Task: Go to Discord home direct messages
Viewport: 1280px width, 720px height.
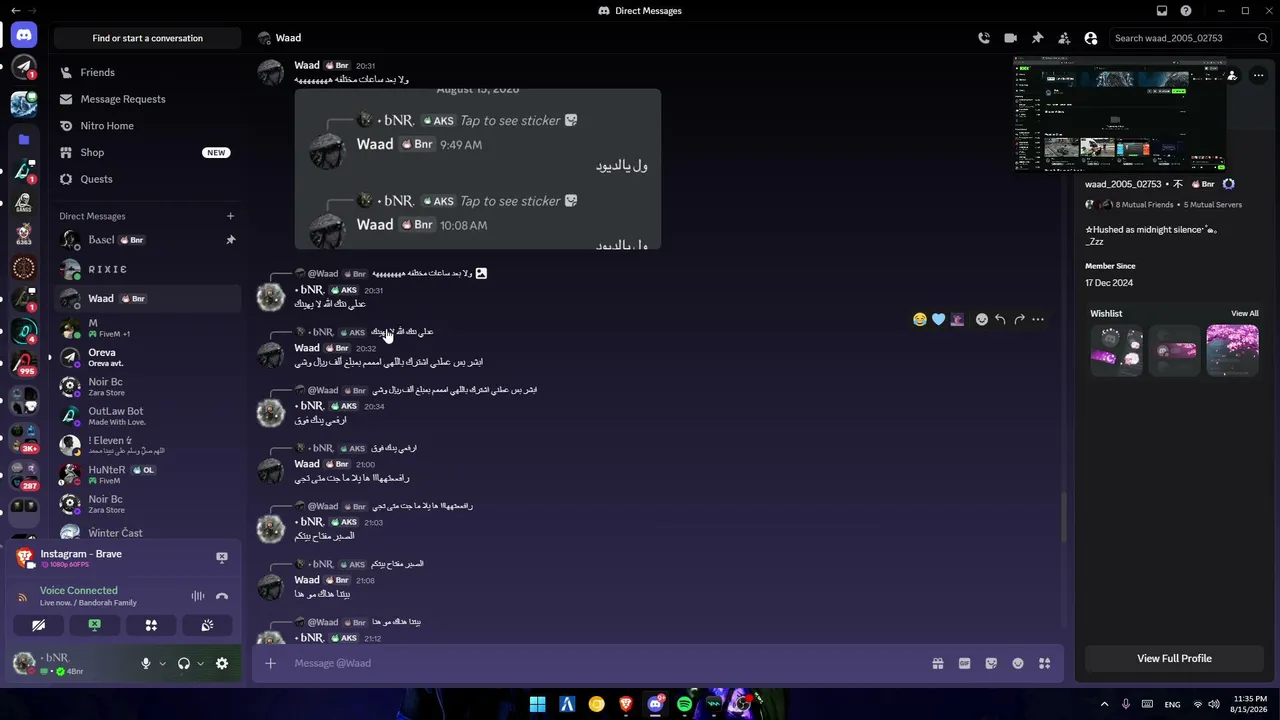Action: 24,34
